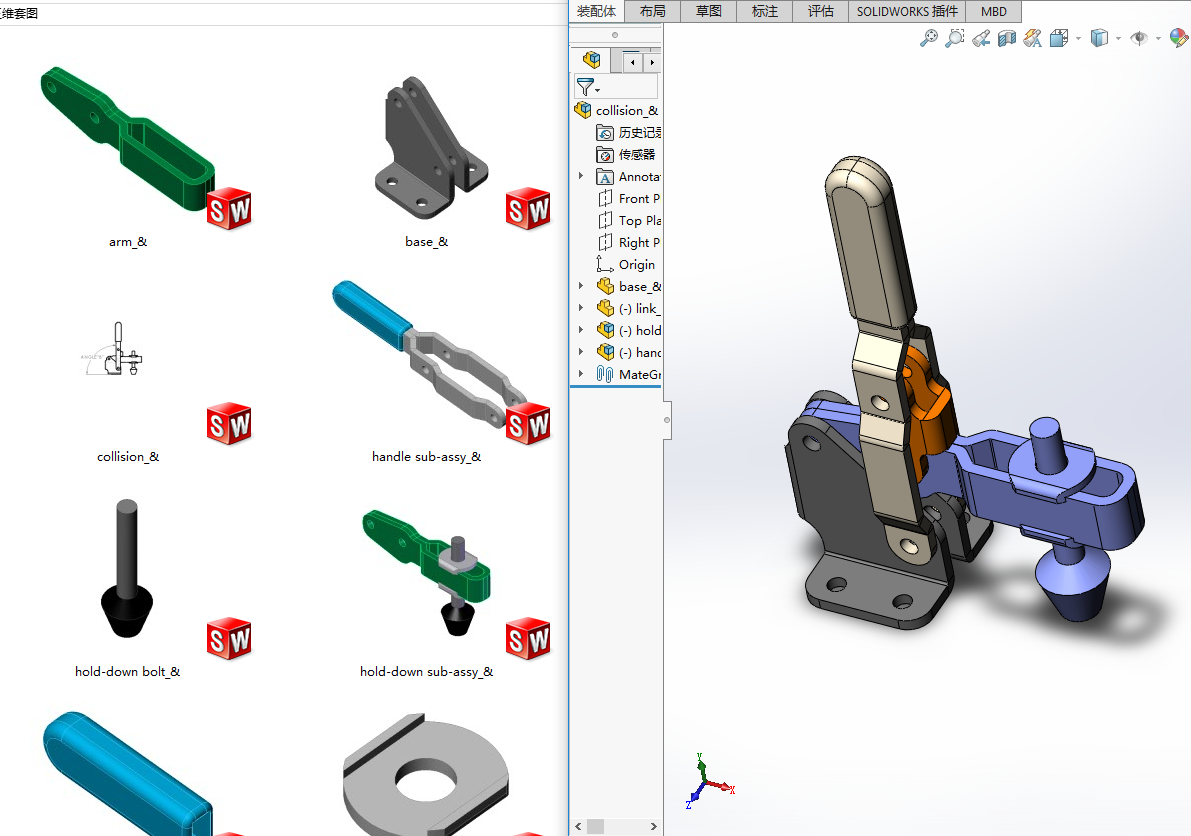Expand the (-) hold tree node
Viewport: 1191px width, 836px height.
(581, 330)
